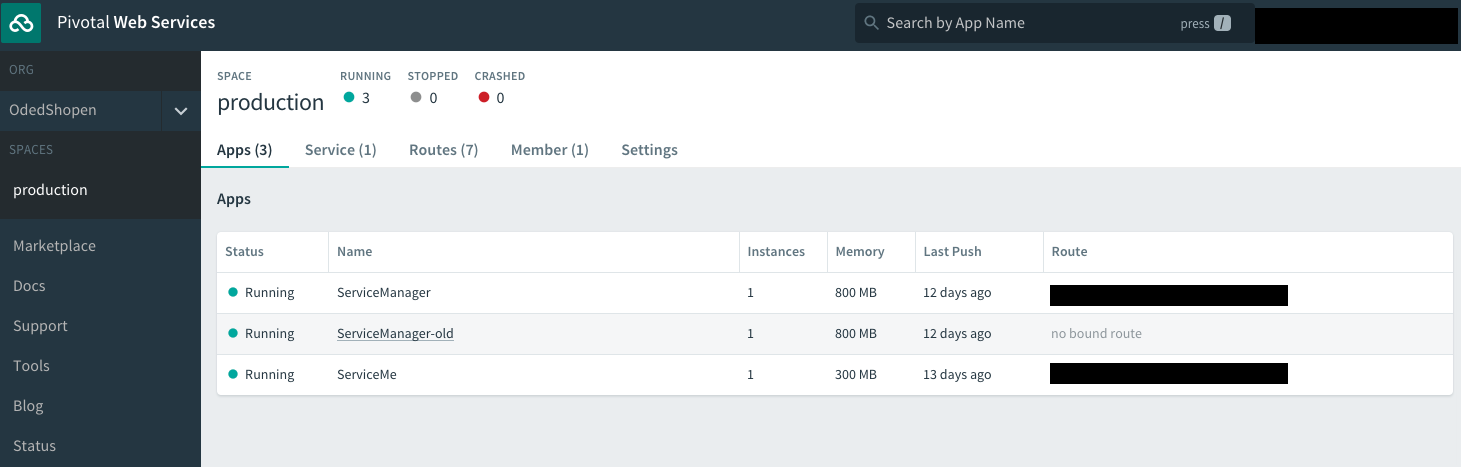The width and height of the screenshot is (1461, 467).
Task: Click the 800 MB cell of ServiceManager-old
Action: point(856,334)
